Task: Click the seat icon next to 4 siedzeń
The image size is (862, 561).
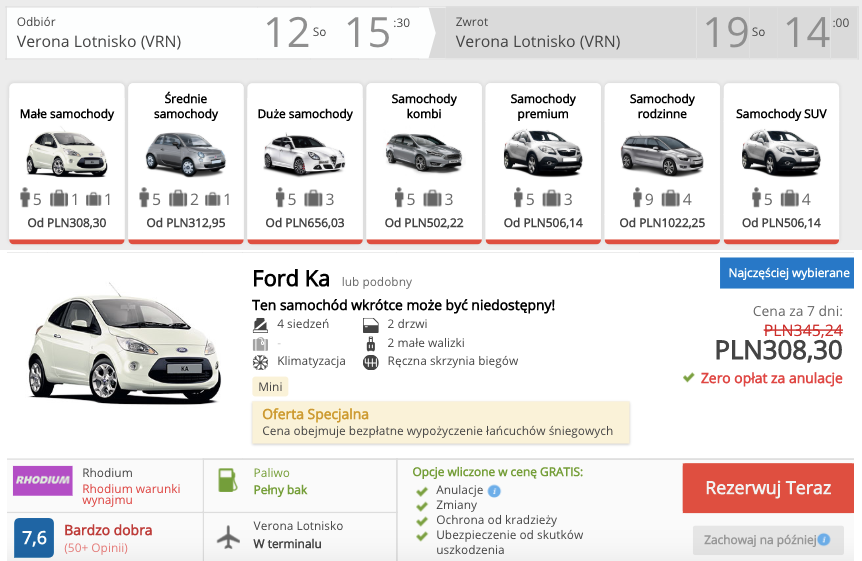Action: [x=260, y=325]
